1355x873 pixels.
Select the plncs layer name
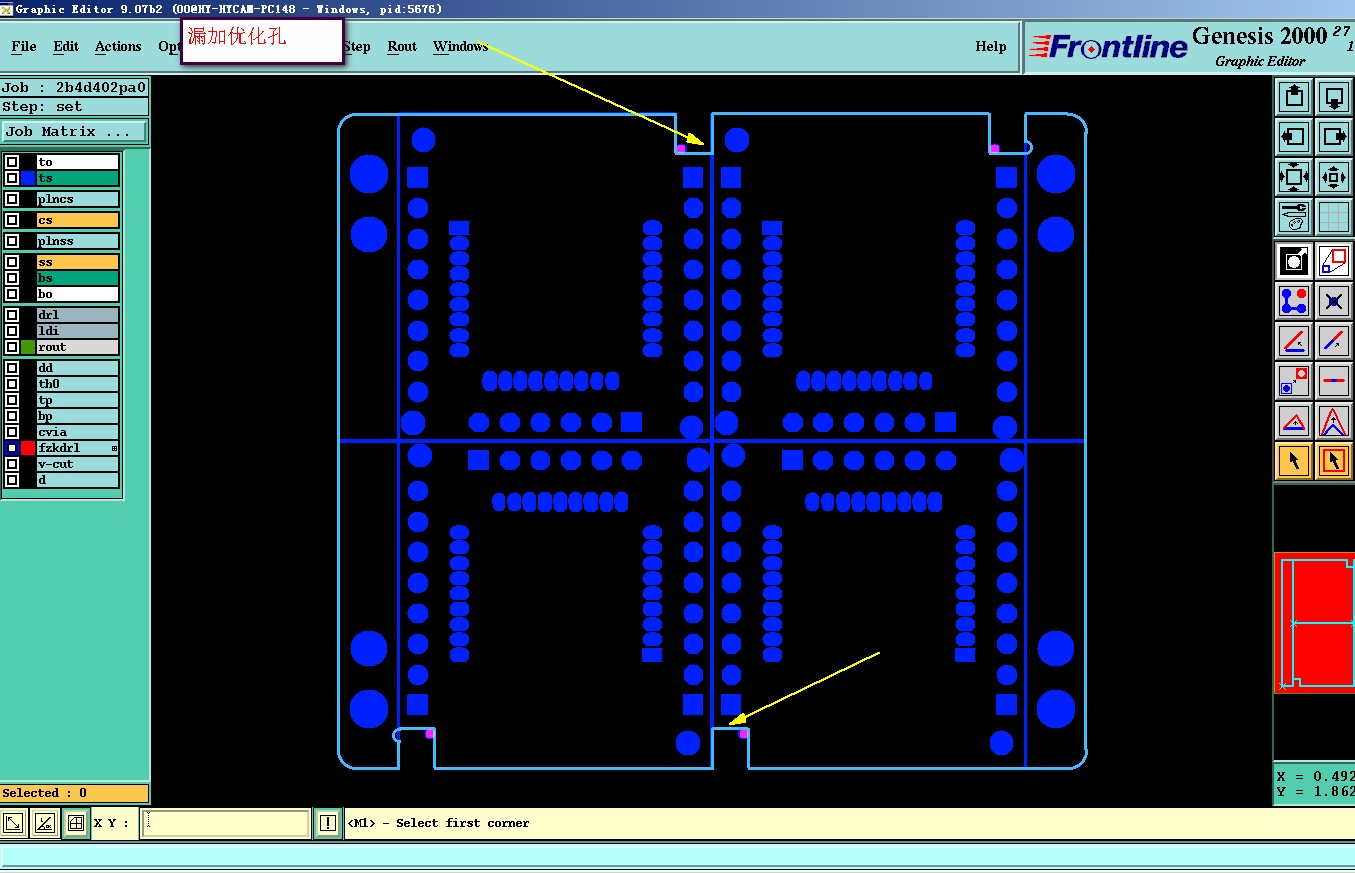pyautogui.click(x=78, y=199)
